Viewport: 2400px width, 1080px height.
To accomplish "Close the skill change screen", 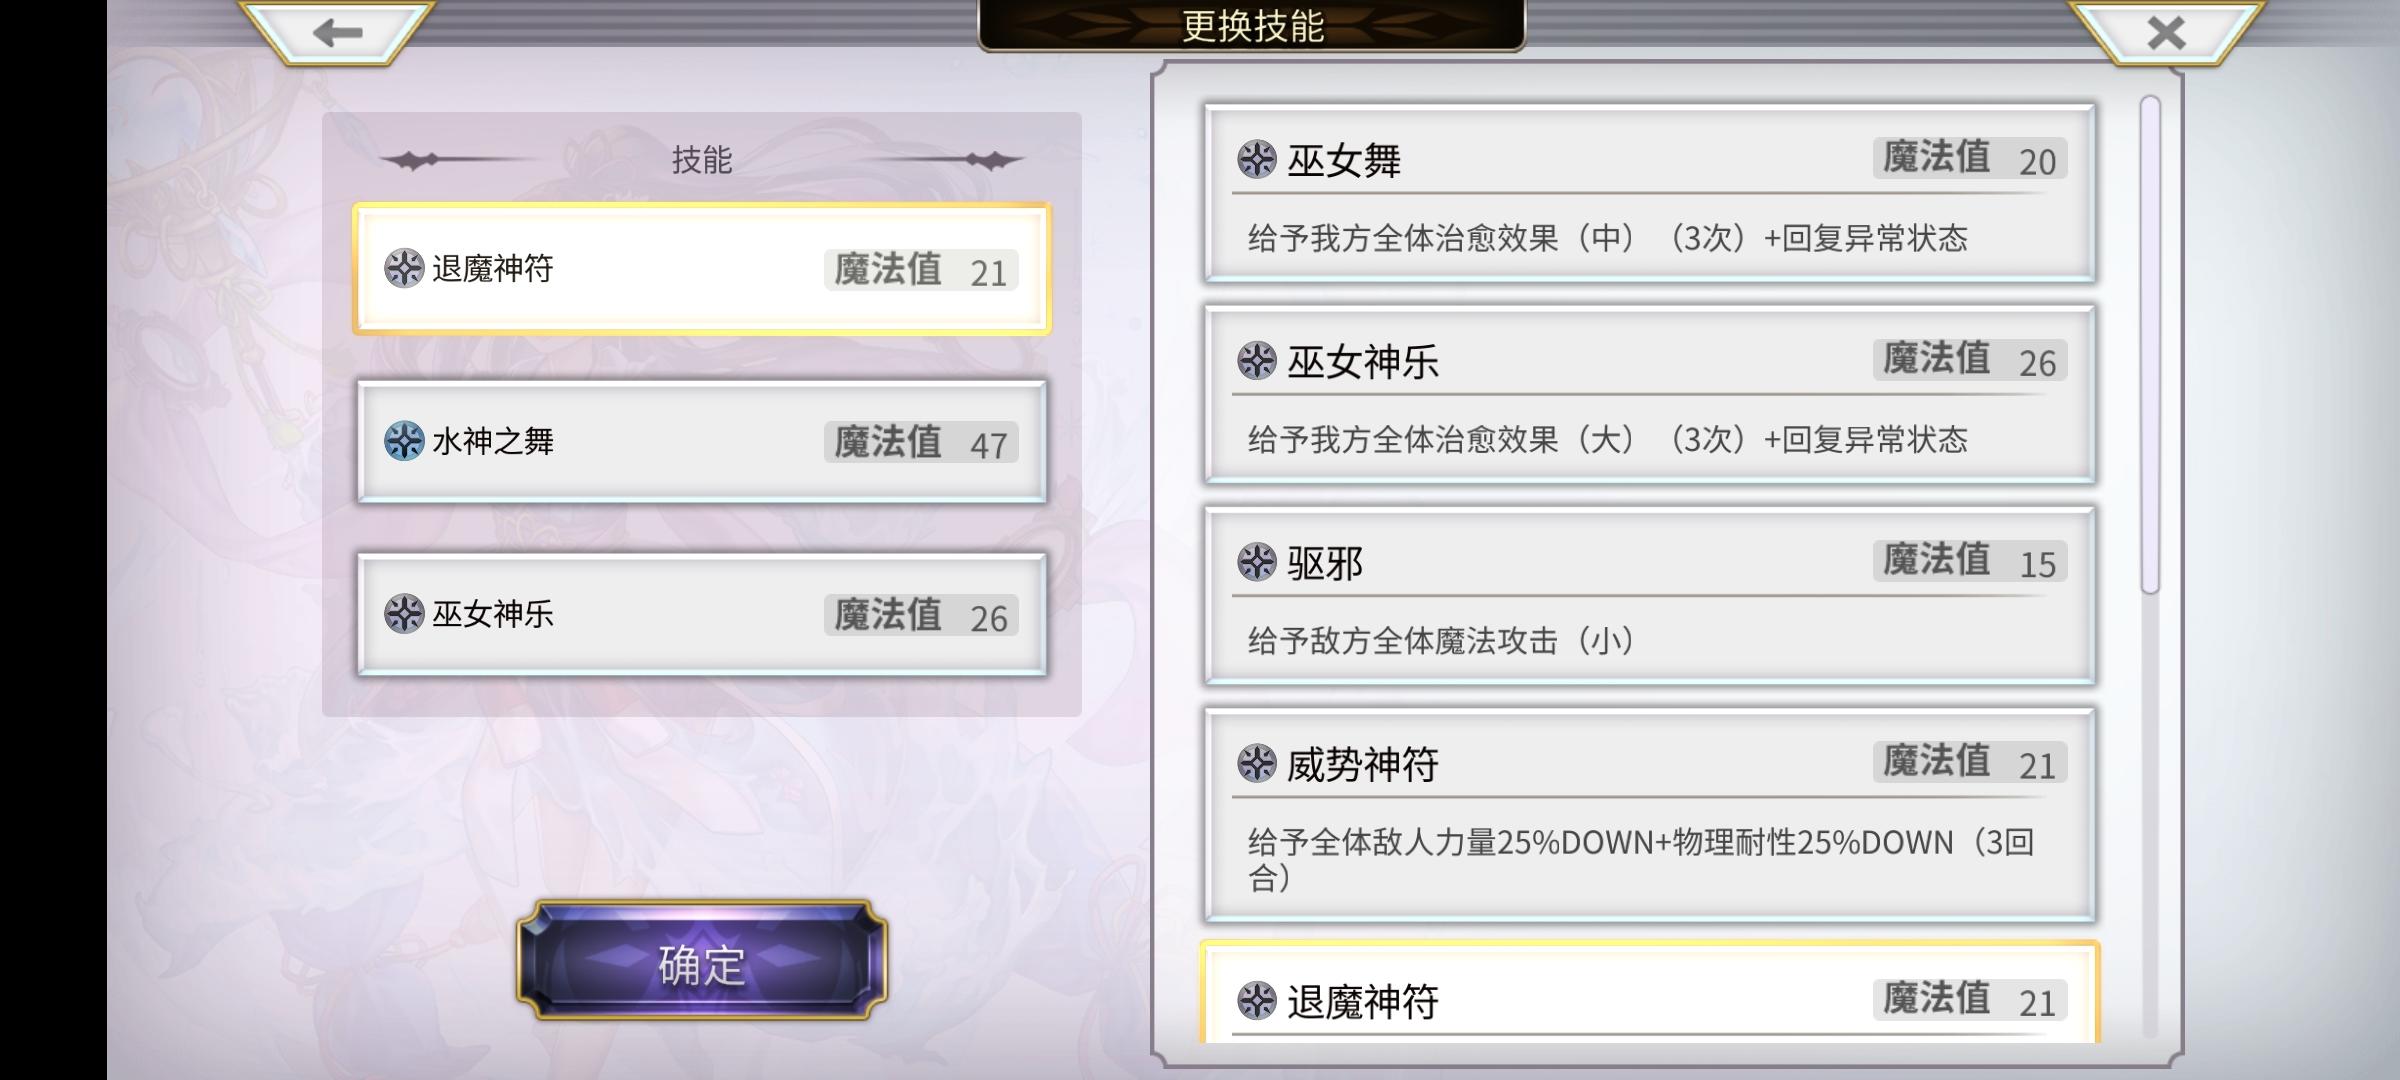I will [x=2165, y=33].
